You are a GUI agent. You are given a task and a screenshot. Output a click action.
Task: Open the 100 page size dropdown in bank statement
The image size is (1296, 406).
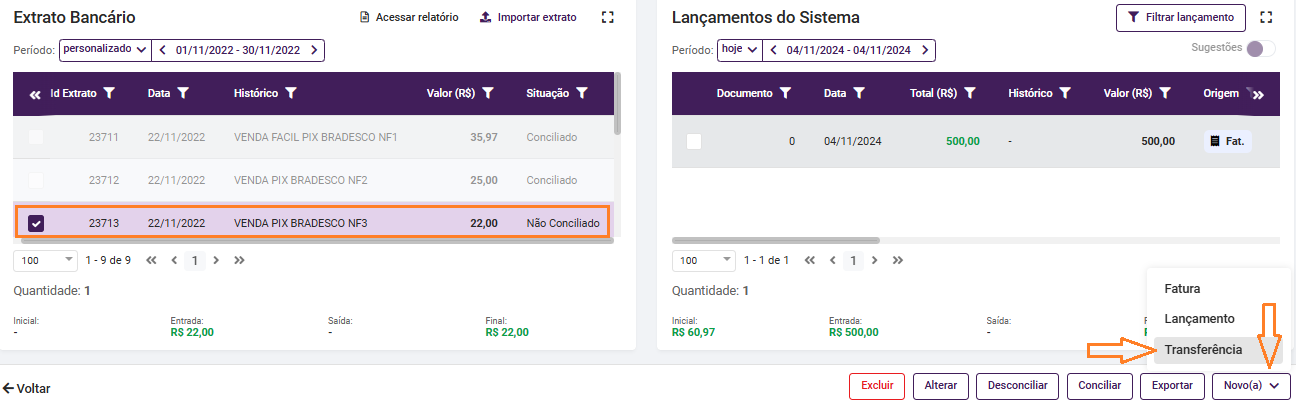pyautogui.click(x=45, y=260)
